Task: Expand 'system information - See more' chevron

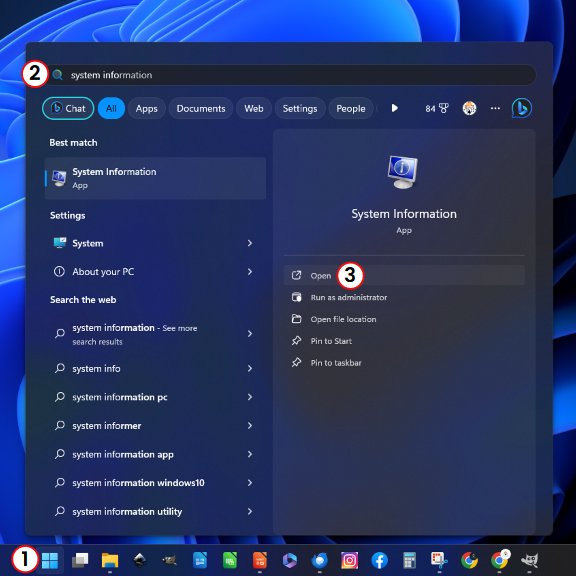Action: coord(250,334)
